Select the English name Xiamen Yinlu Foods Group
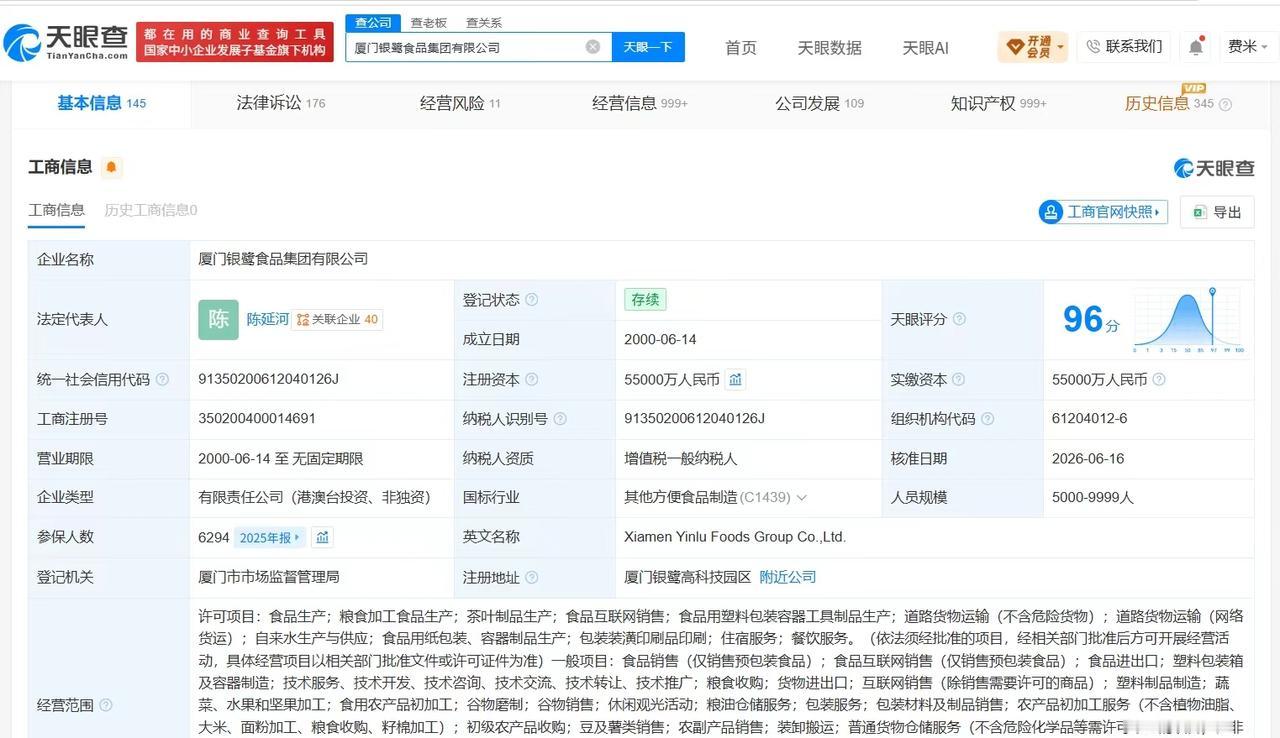1280x738 pixels. [735, 537]
